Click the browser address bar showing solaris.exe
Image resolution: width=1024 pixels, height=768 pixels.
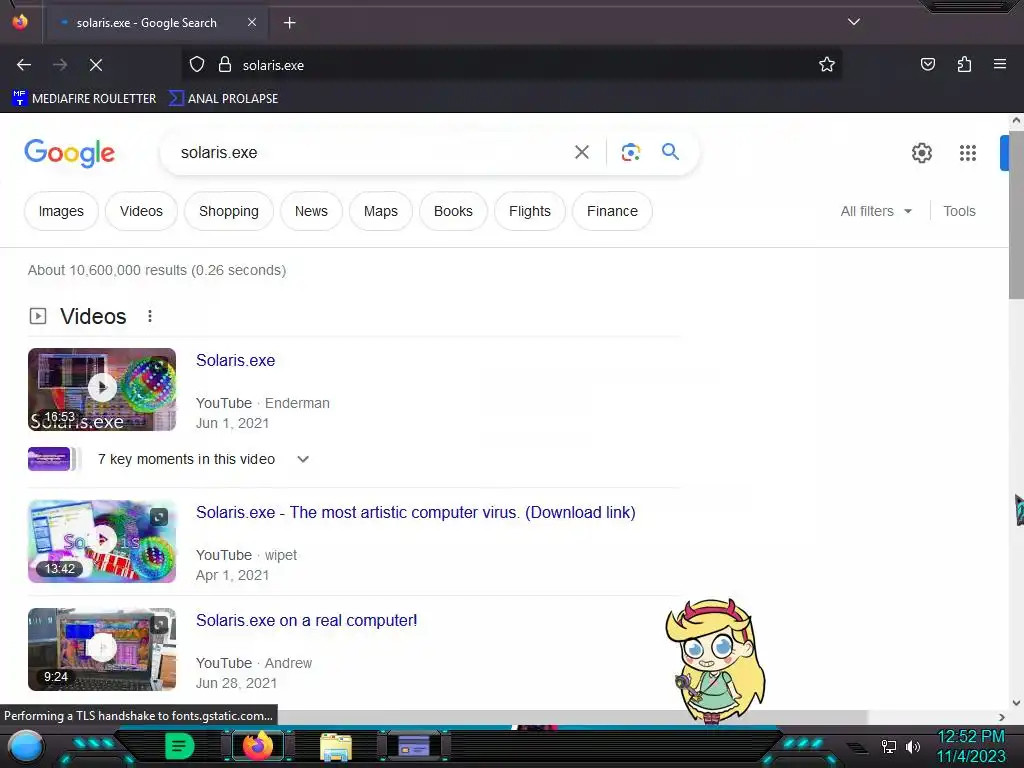point(511,65)
